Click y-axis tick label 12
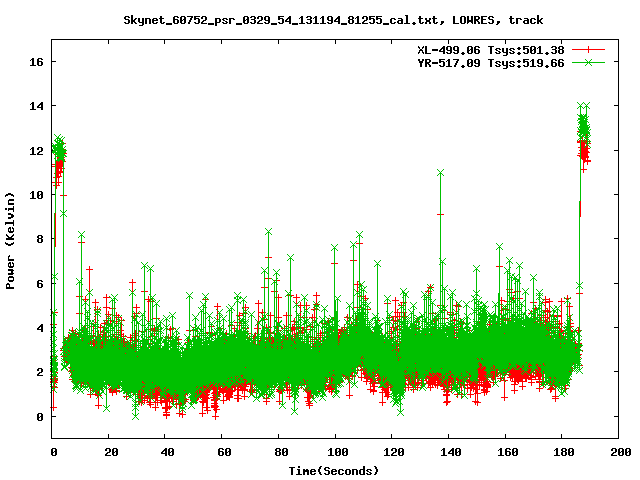Image resolution: width=640 pixels, height=480 pixels. (37, 151)
